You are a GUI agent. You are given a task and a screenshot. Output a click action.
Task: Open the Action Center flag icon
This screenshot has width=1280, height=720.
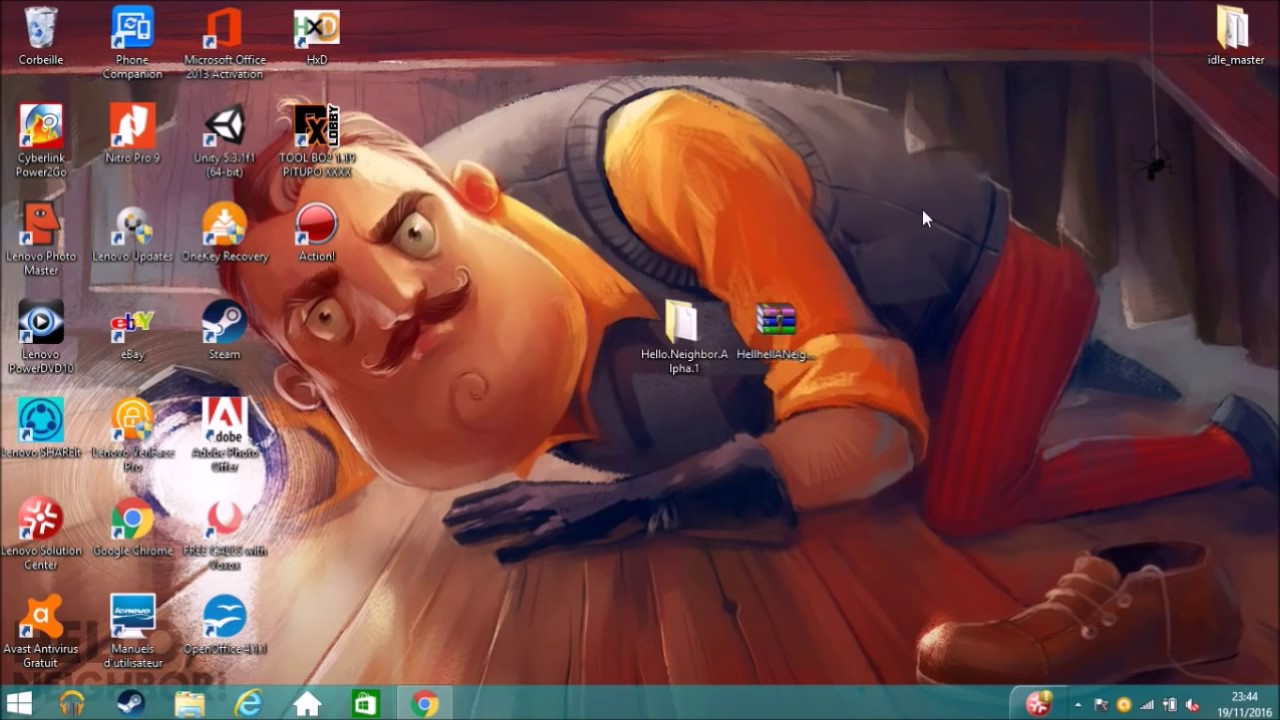coord(1101,705)
